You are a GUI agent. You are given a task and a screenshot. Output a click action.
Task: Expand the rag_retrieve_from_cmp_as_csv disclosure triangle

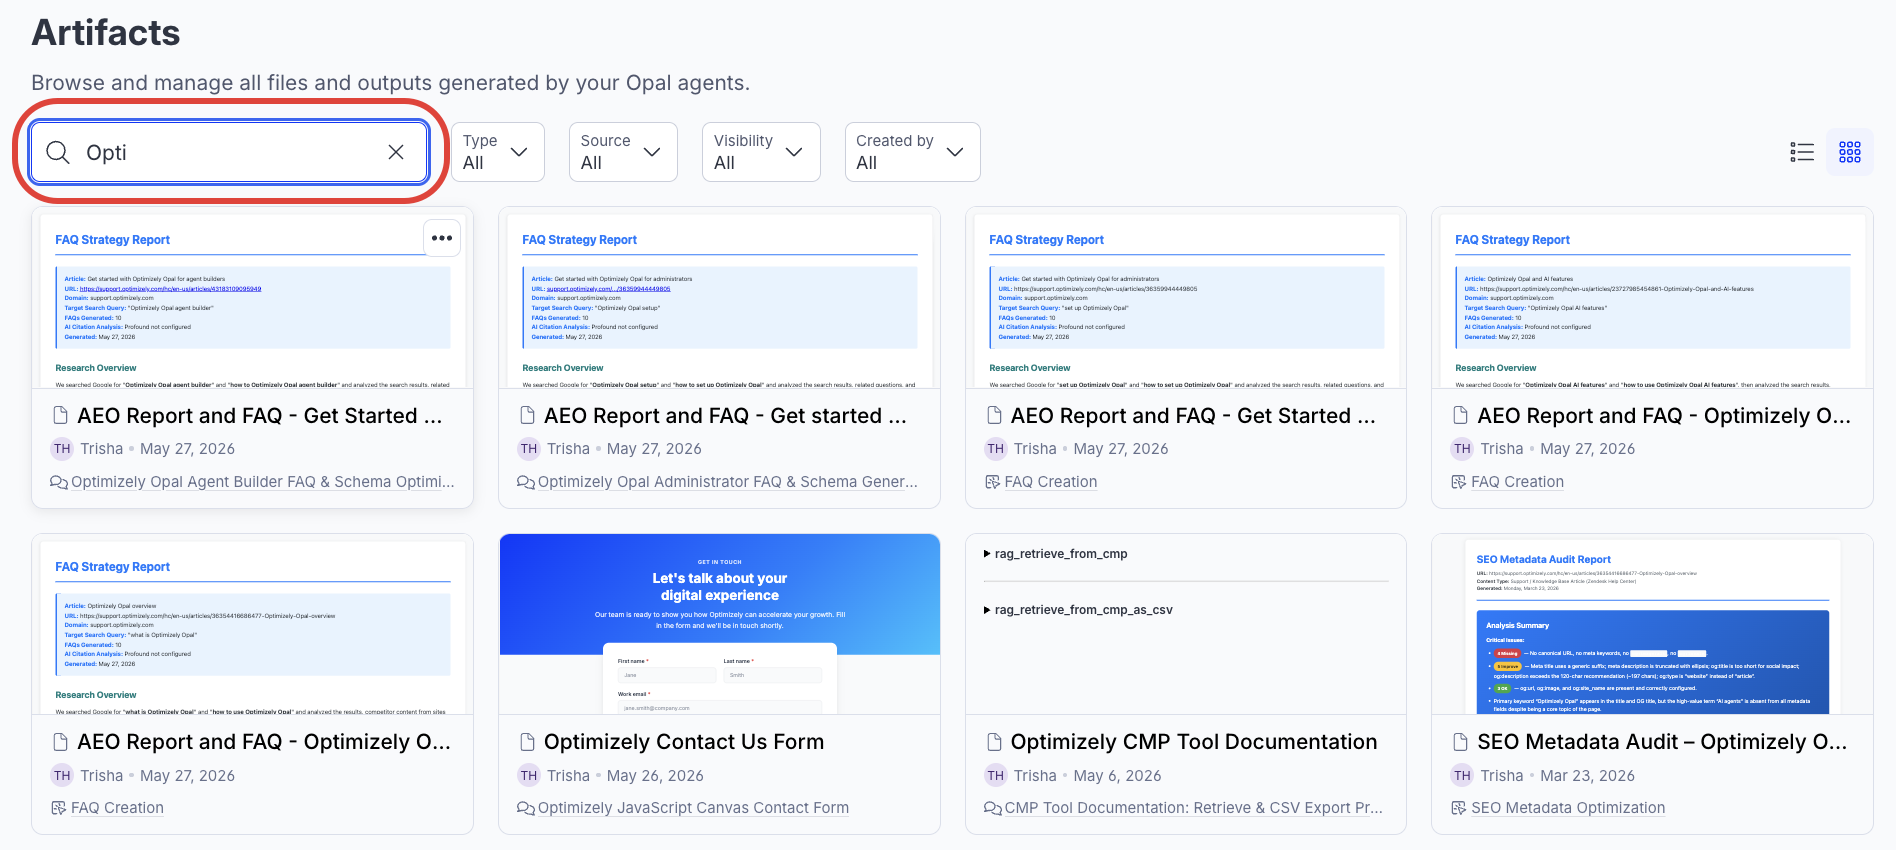click(987, 610)
